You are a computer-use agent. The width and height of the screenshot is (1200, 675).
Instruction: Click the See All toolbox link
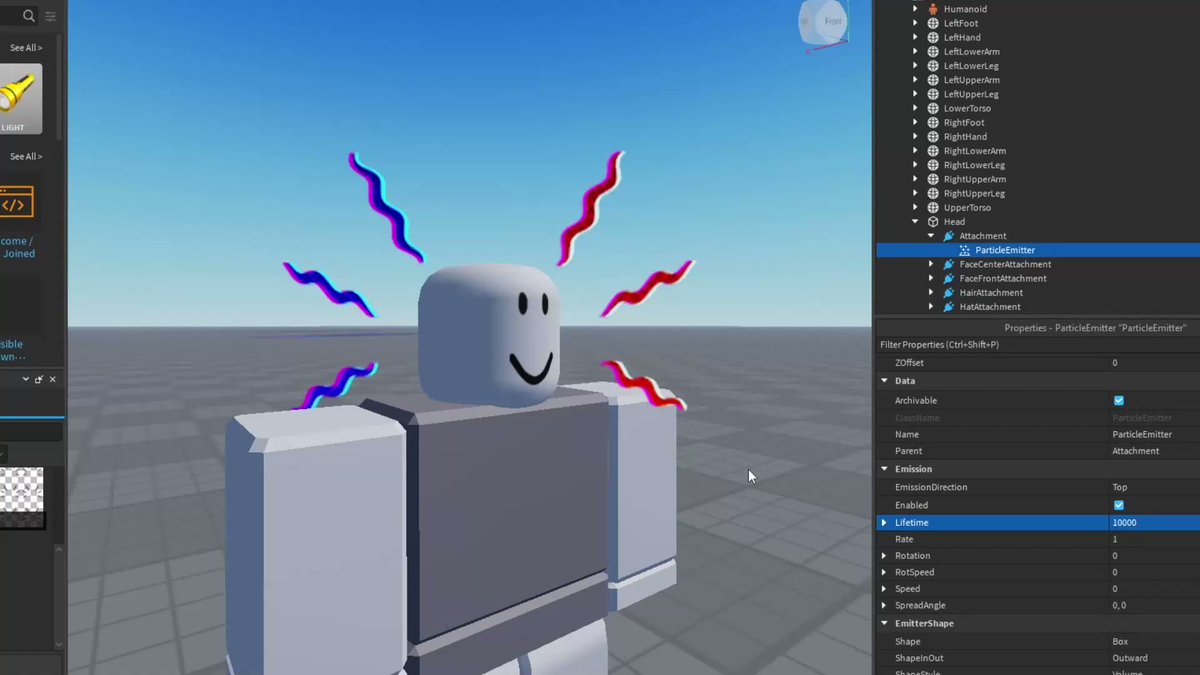tap(25, 47)
